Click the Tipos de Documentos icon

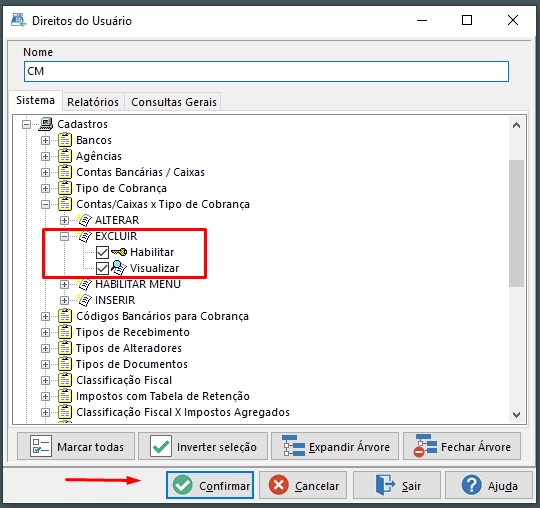tap(65, 364)
